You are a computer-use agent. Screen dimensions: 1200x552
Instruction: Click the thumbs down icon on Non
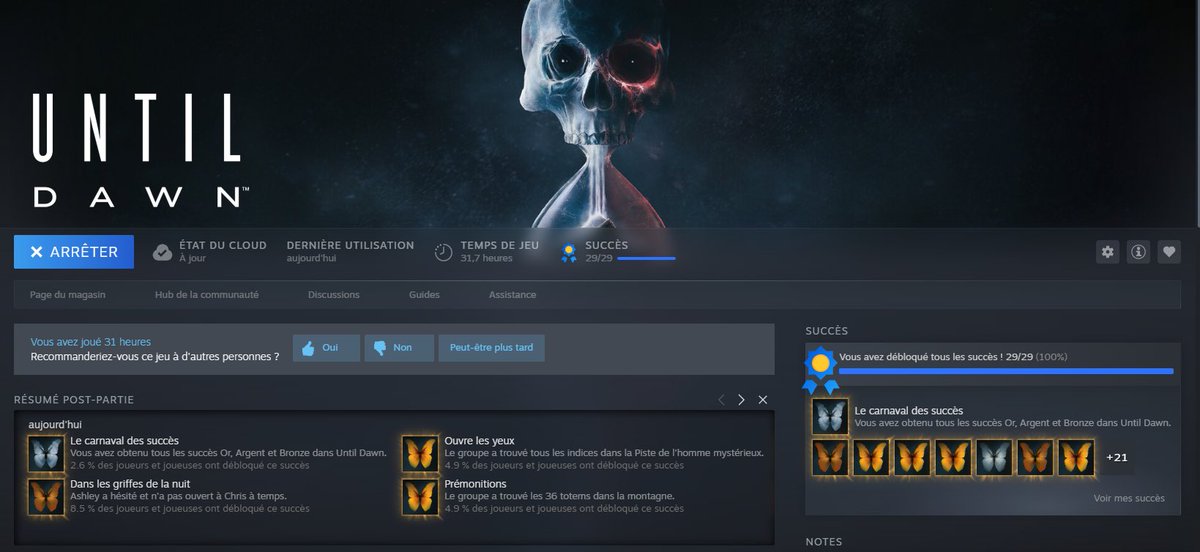click(380, 348)
